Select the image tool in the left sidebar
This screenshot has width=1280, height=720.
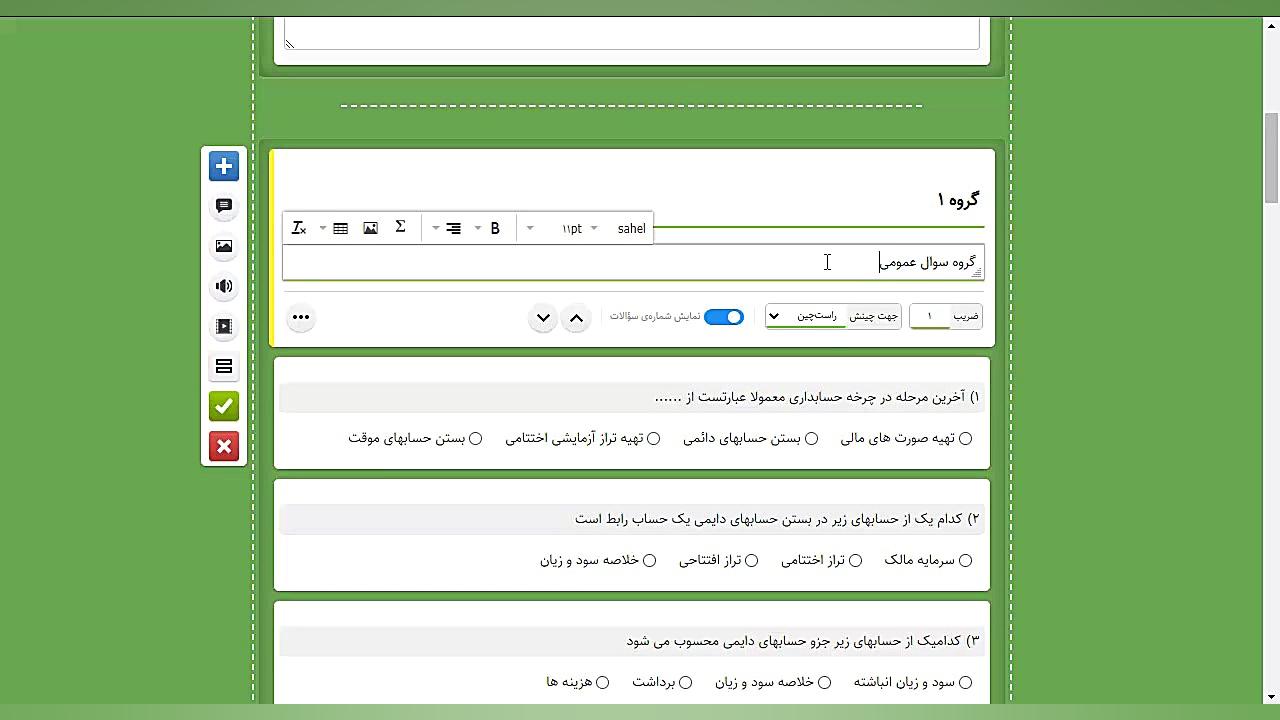pyautogui.click(x=223, y=246)
